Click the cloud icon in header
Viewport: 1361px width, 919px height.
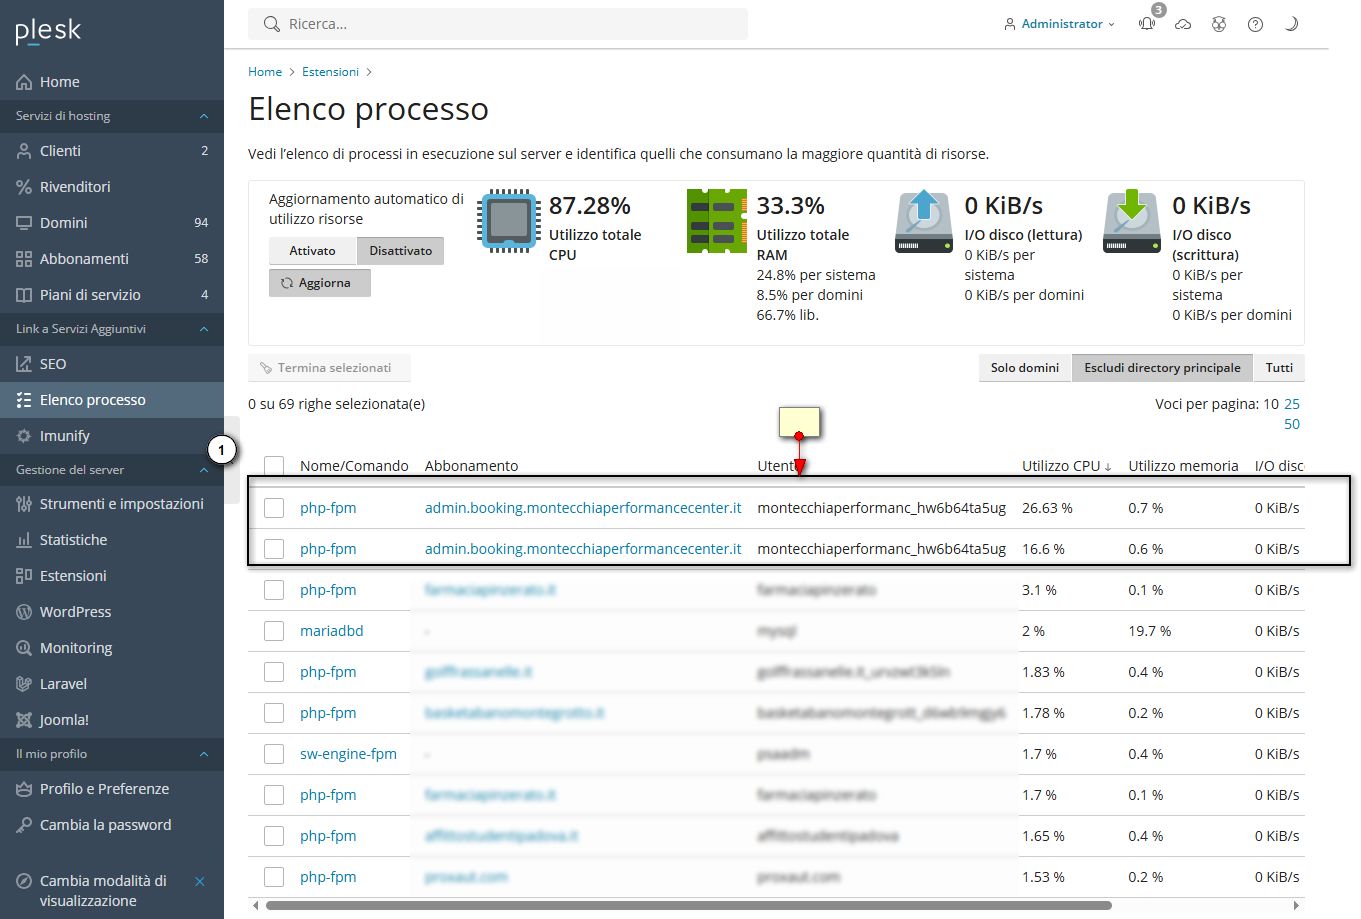1183,24
